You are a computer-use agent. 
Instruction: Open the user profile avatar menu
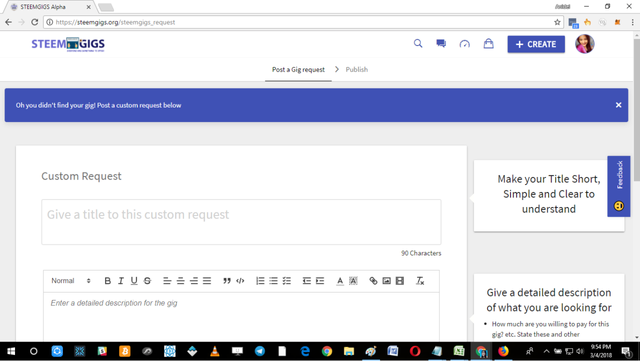click(x=584, y=44)
